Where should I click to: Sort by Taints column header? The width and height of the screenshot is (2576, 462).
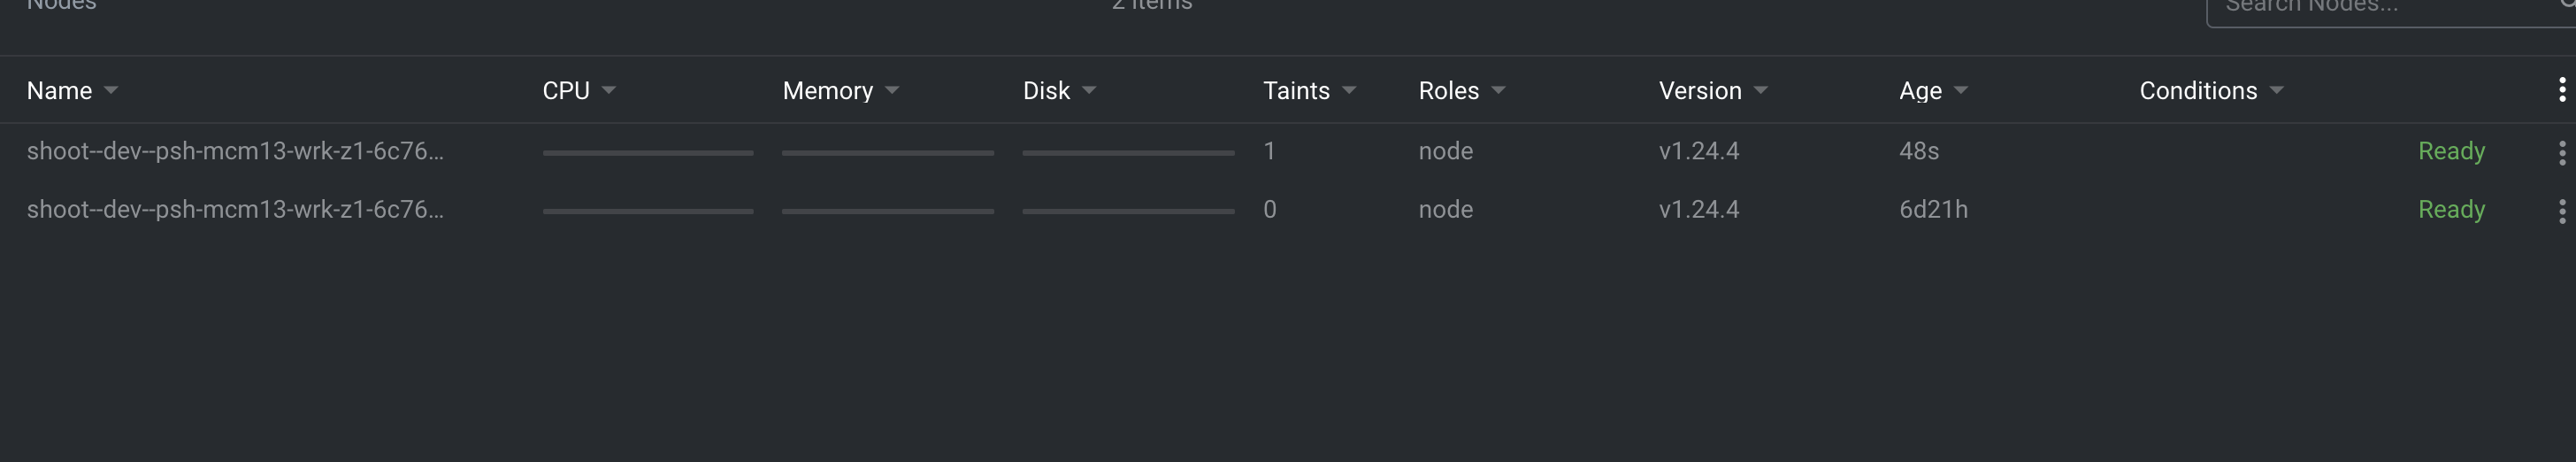[x=1296, y=91]
